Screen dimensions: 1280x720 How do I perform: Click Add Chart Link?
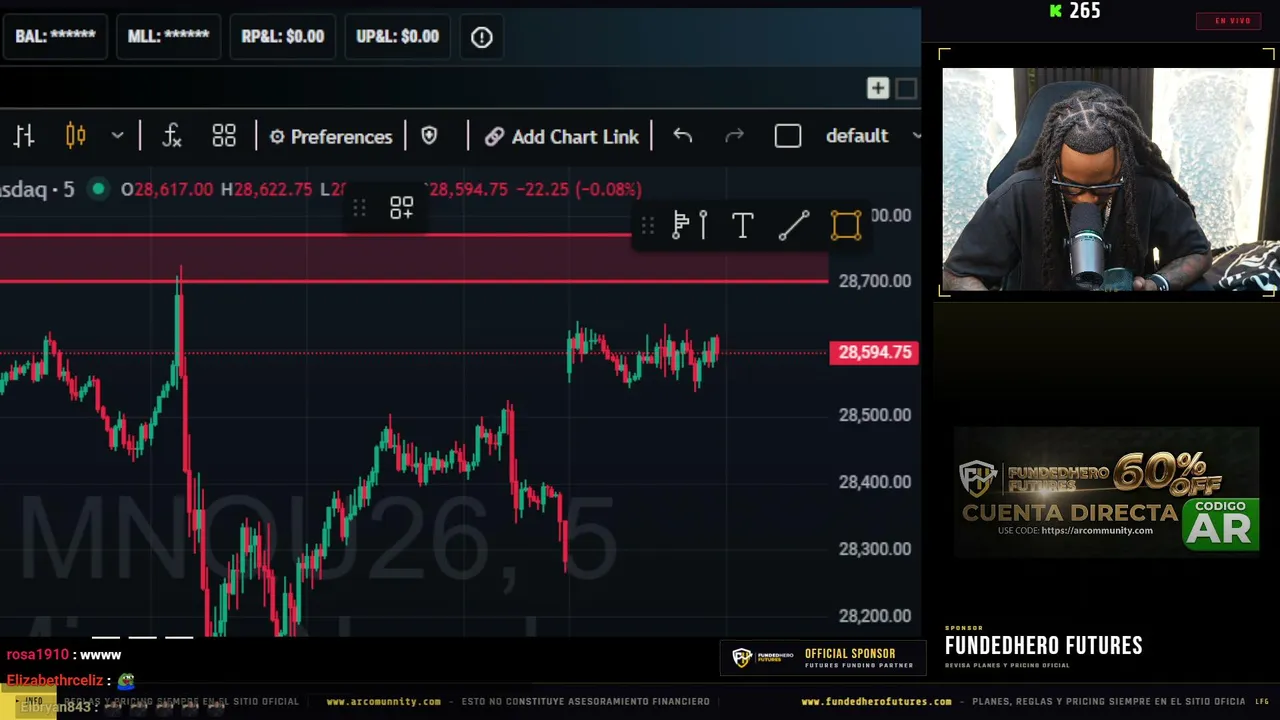tap(562, 136)
